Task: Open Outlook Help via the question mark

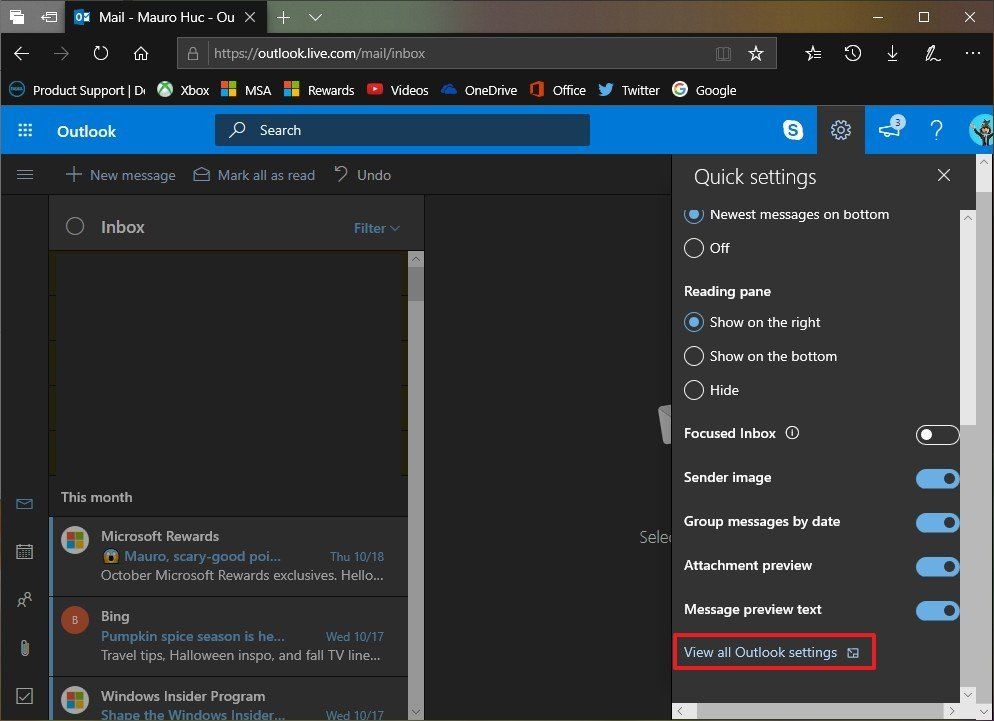Action: [x=937, y=130]
